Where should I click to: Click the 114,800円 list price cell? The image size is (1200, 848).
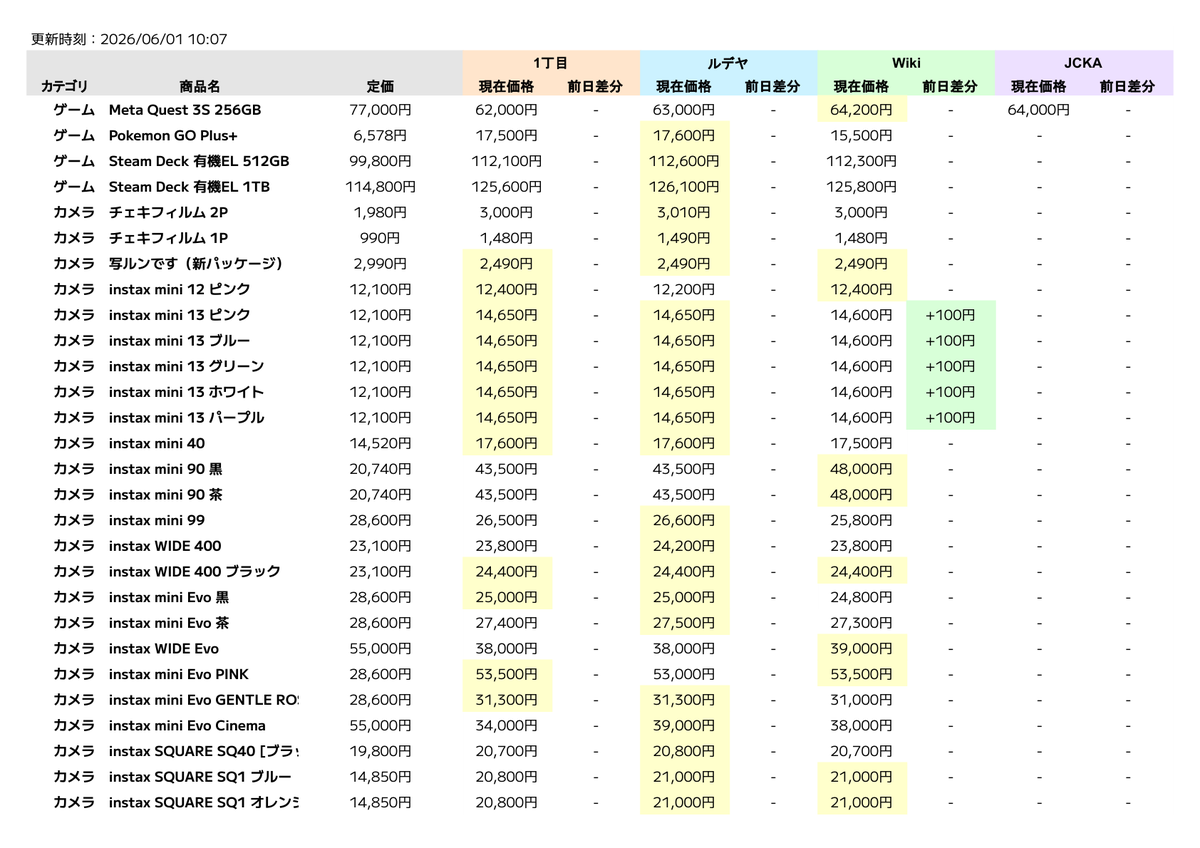click(380, 187)
